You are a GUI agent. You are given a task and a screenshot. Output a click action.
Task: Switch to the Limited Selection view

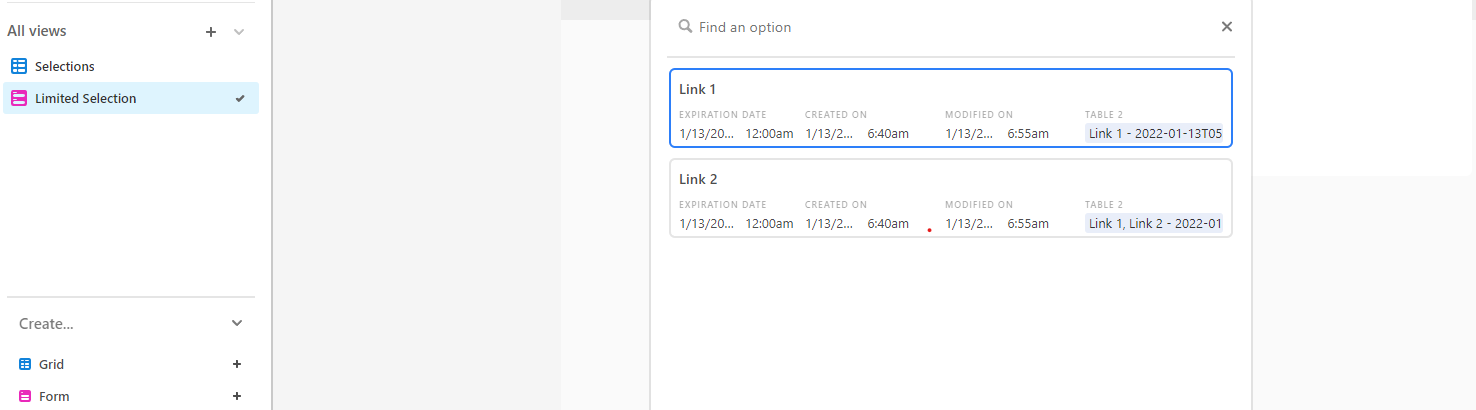(x=86, y=98)
